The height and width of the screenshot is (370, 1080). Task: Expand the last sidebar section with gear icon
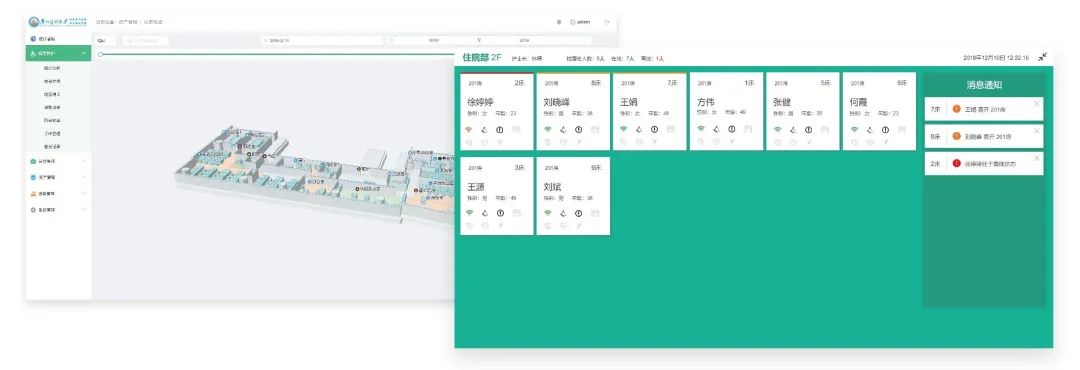[59, 209]
